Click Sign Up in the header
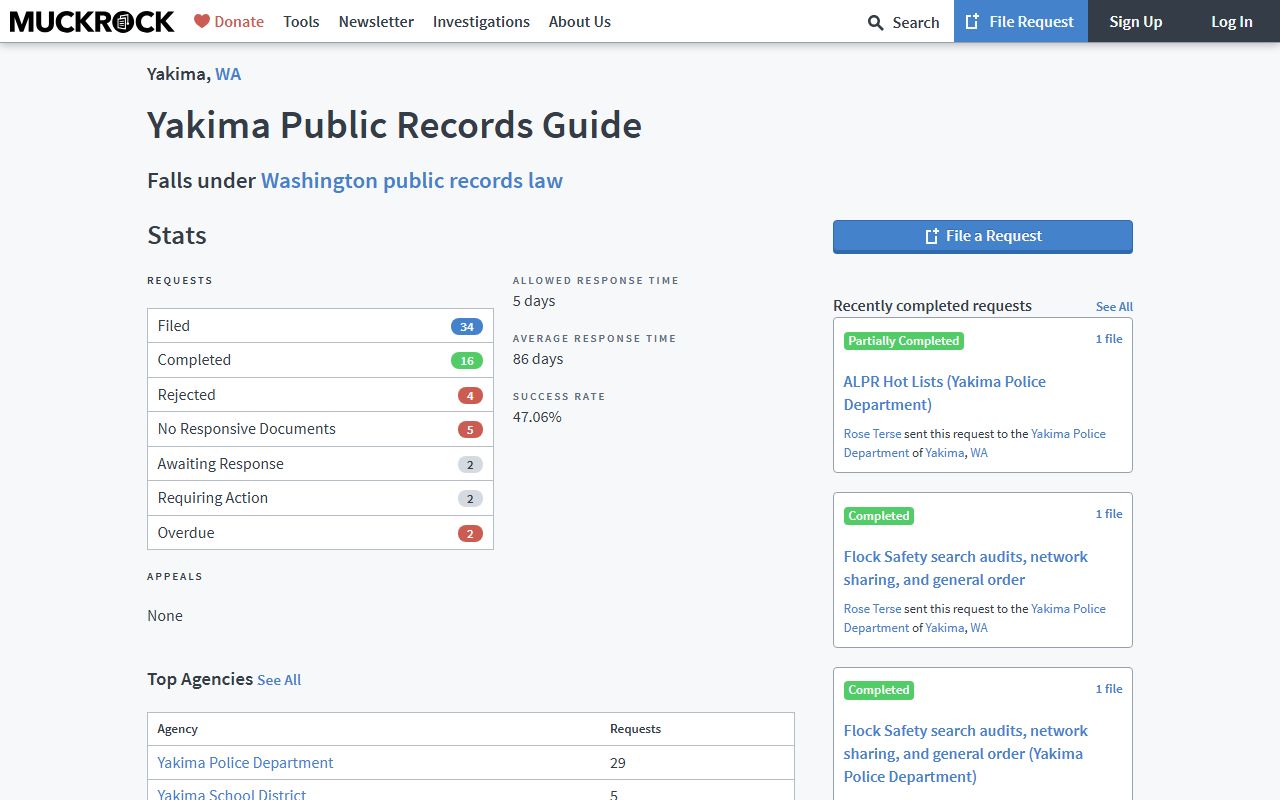This screenshot has width=1280, height=800. [1136, 21]
